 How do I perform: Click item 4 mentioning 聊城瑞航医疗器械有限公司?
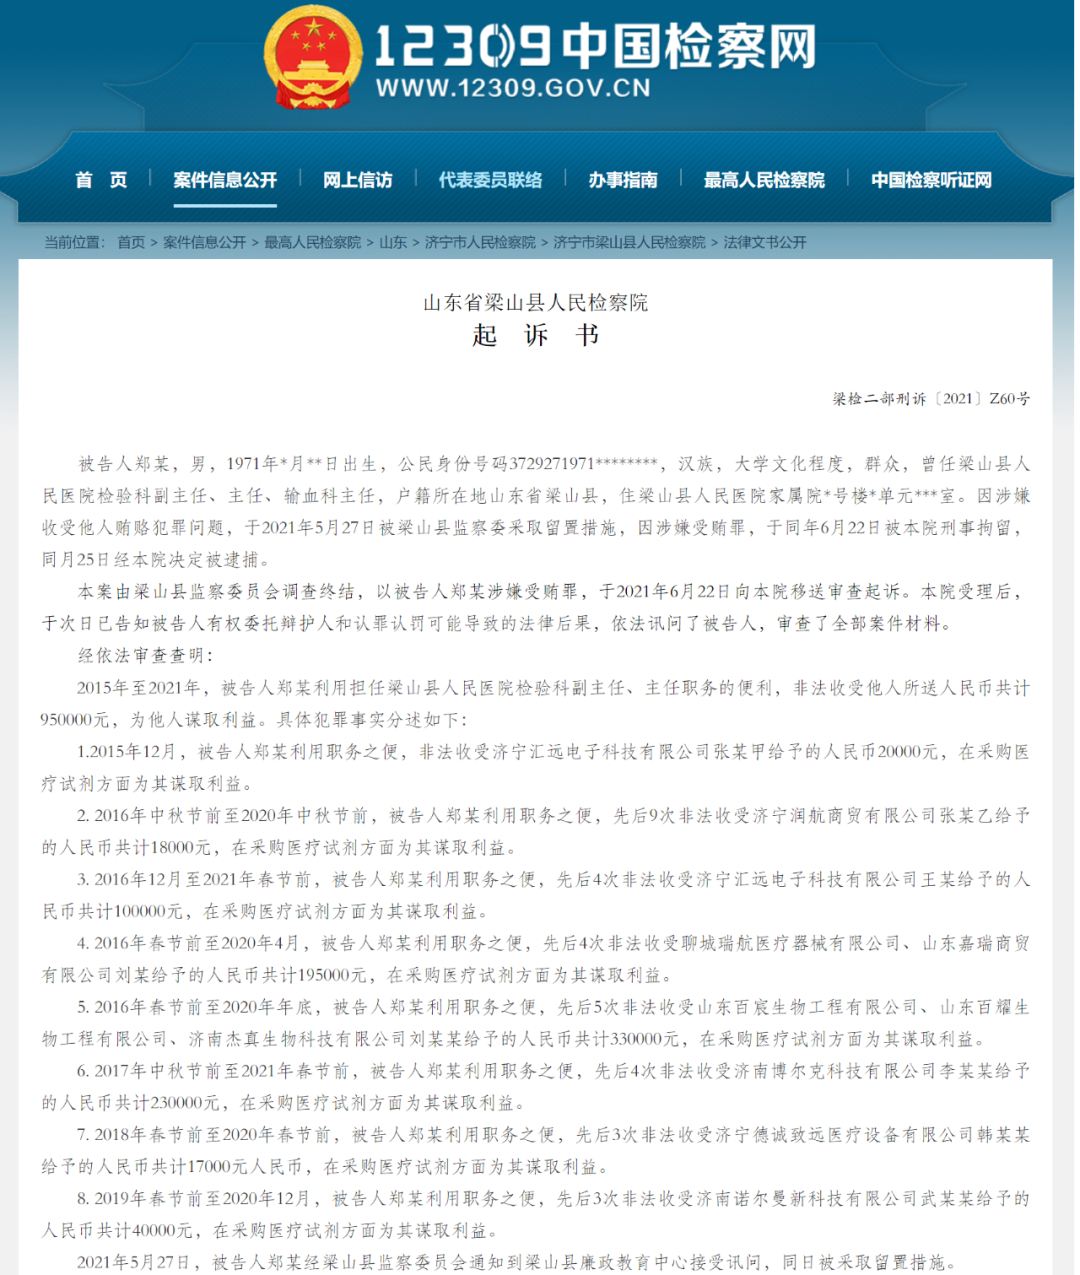point(535,959)
